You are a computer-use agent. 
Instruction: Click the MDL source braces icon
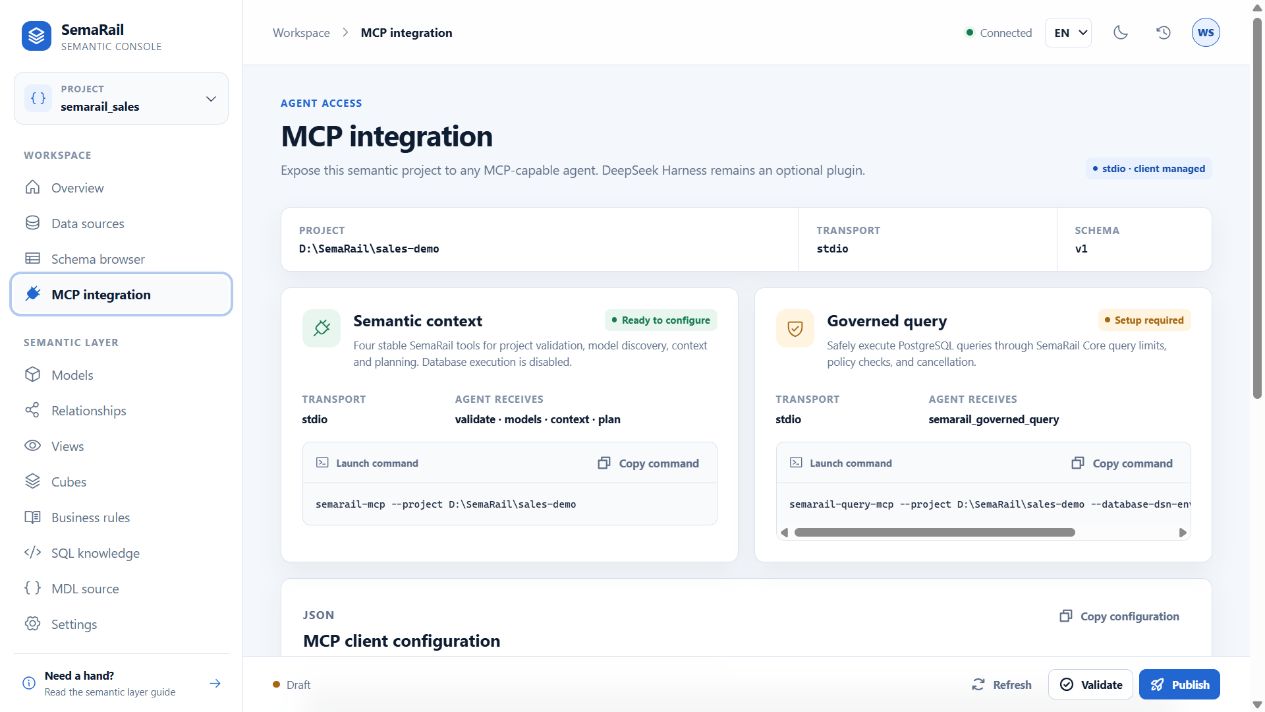click(x=33, y=588)
